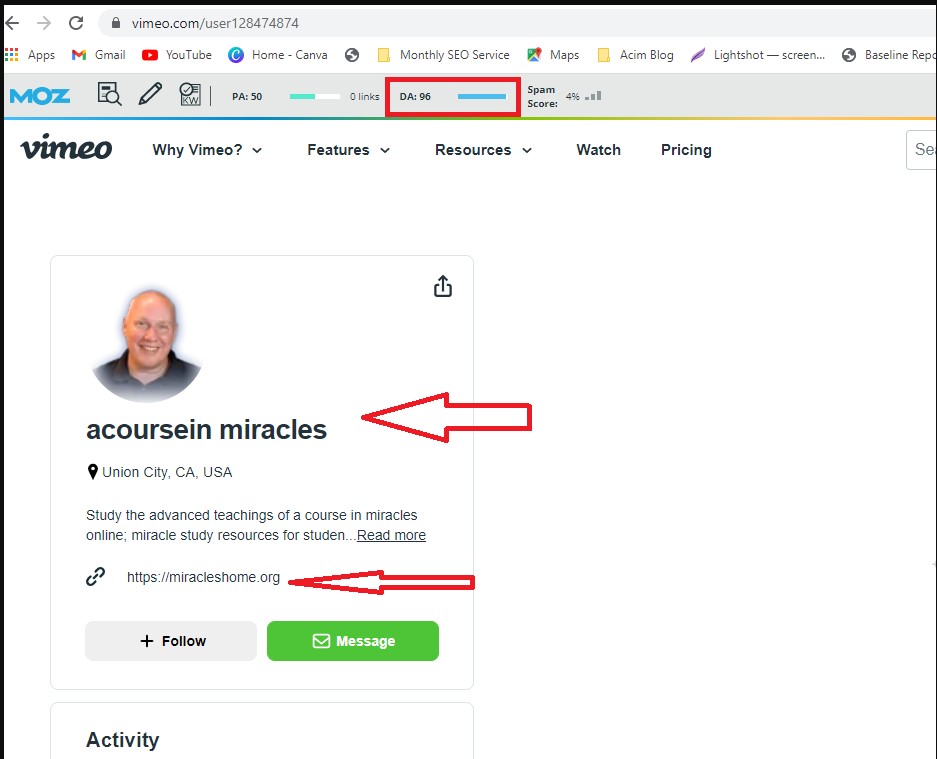Open the https://miracleshome.org link
The height and width of the screenshot is (759, 937).
click(x=203, y=577)
